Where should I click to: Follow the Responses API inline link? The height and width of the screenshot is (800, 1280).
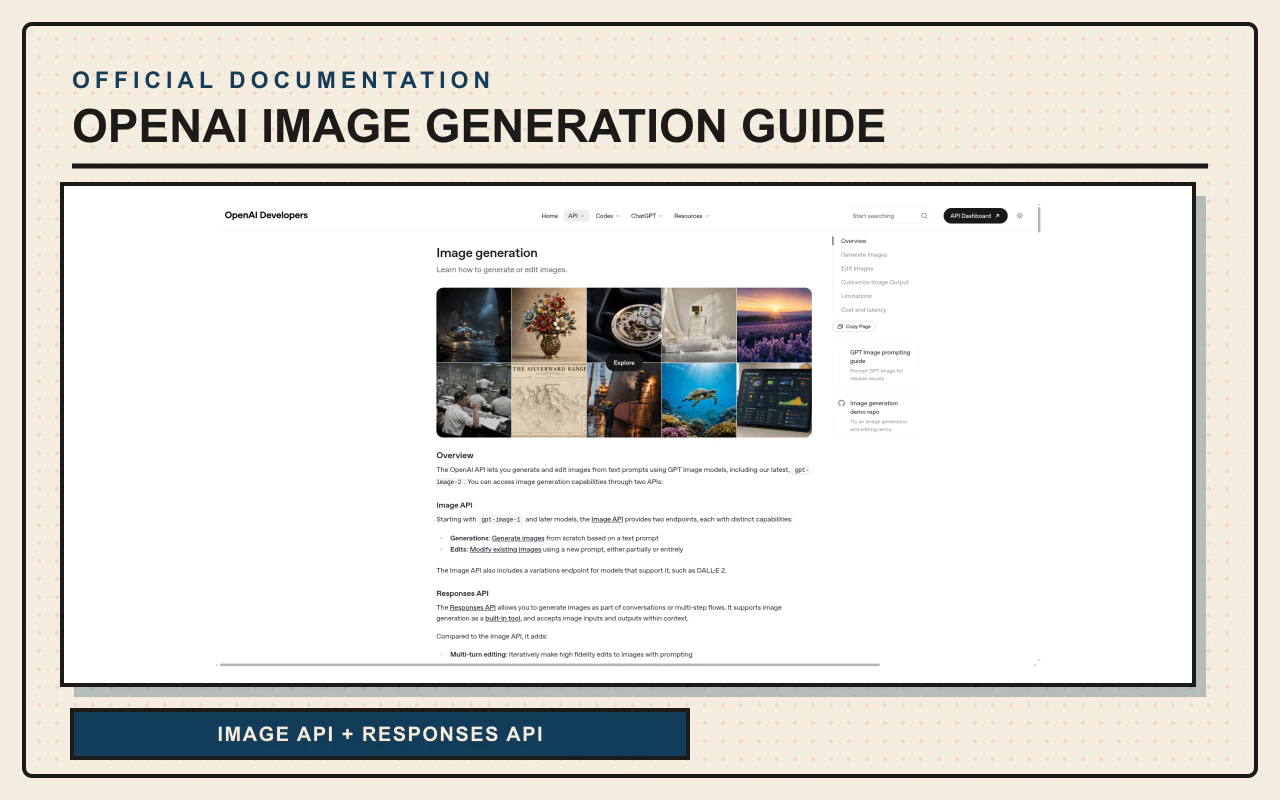point(472,607)
